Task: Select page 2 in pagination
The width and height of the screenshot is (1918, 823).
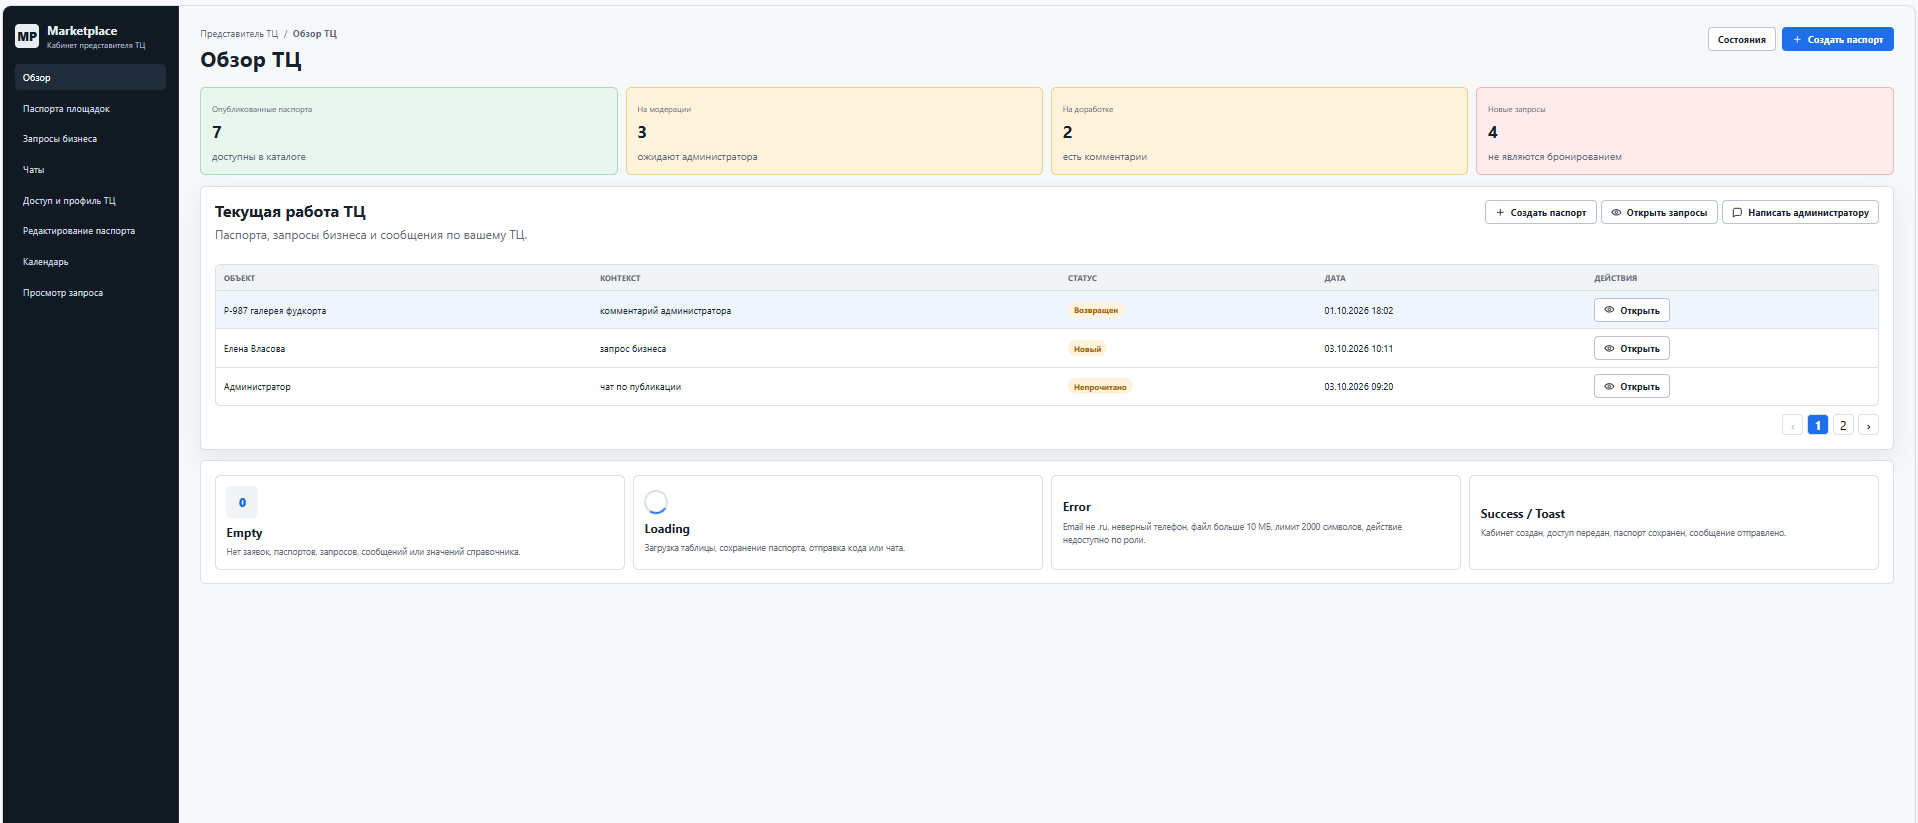Action: click(x=1843, y=425)
